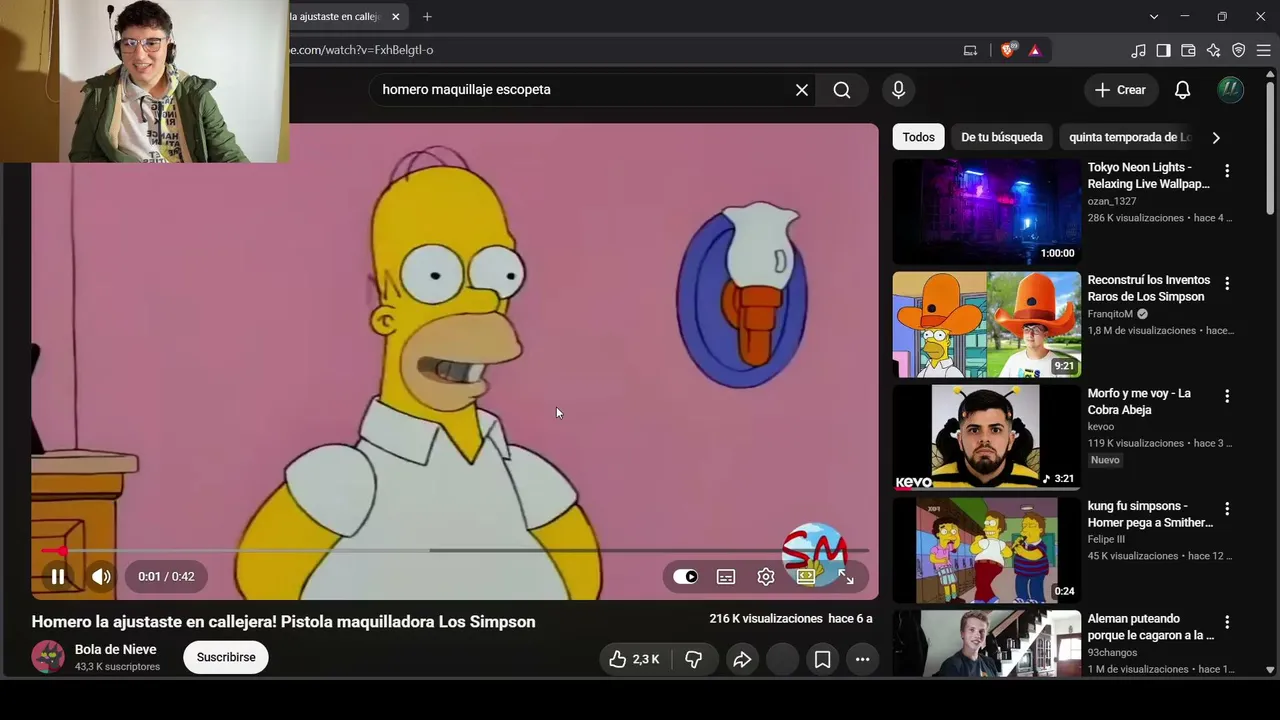
Task: Click the ozan_1327 channel name
Action: click(1114, 201)
